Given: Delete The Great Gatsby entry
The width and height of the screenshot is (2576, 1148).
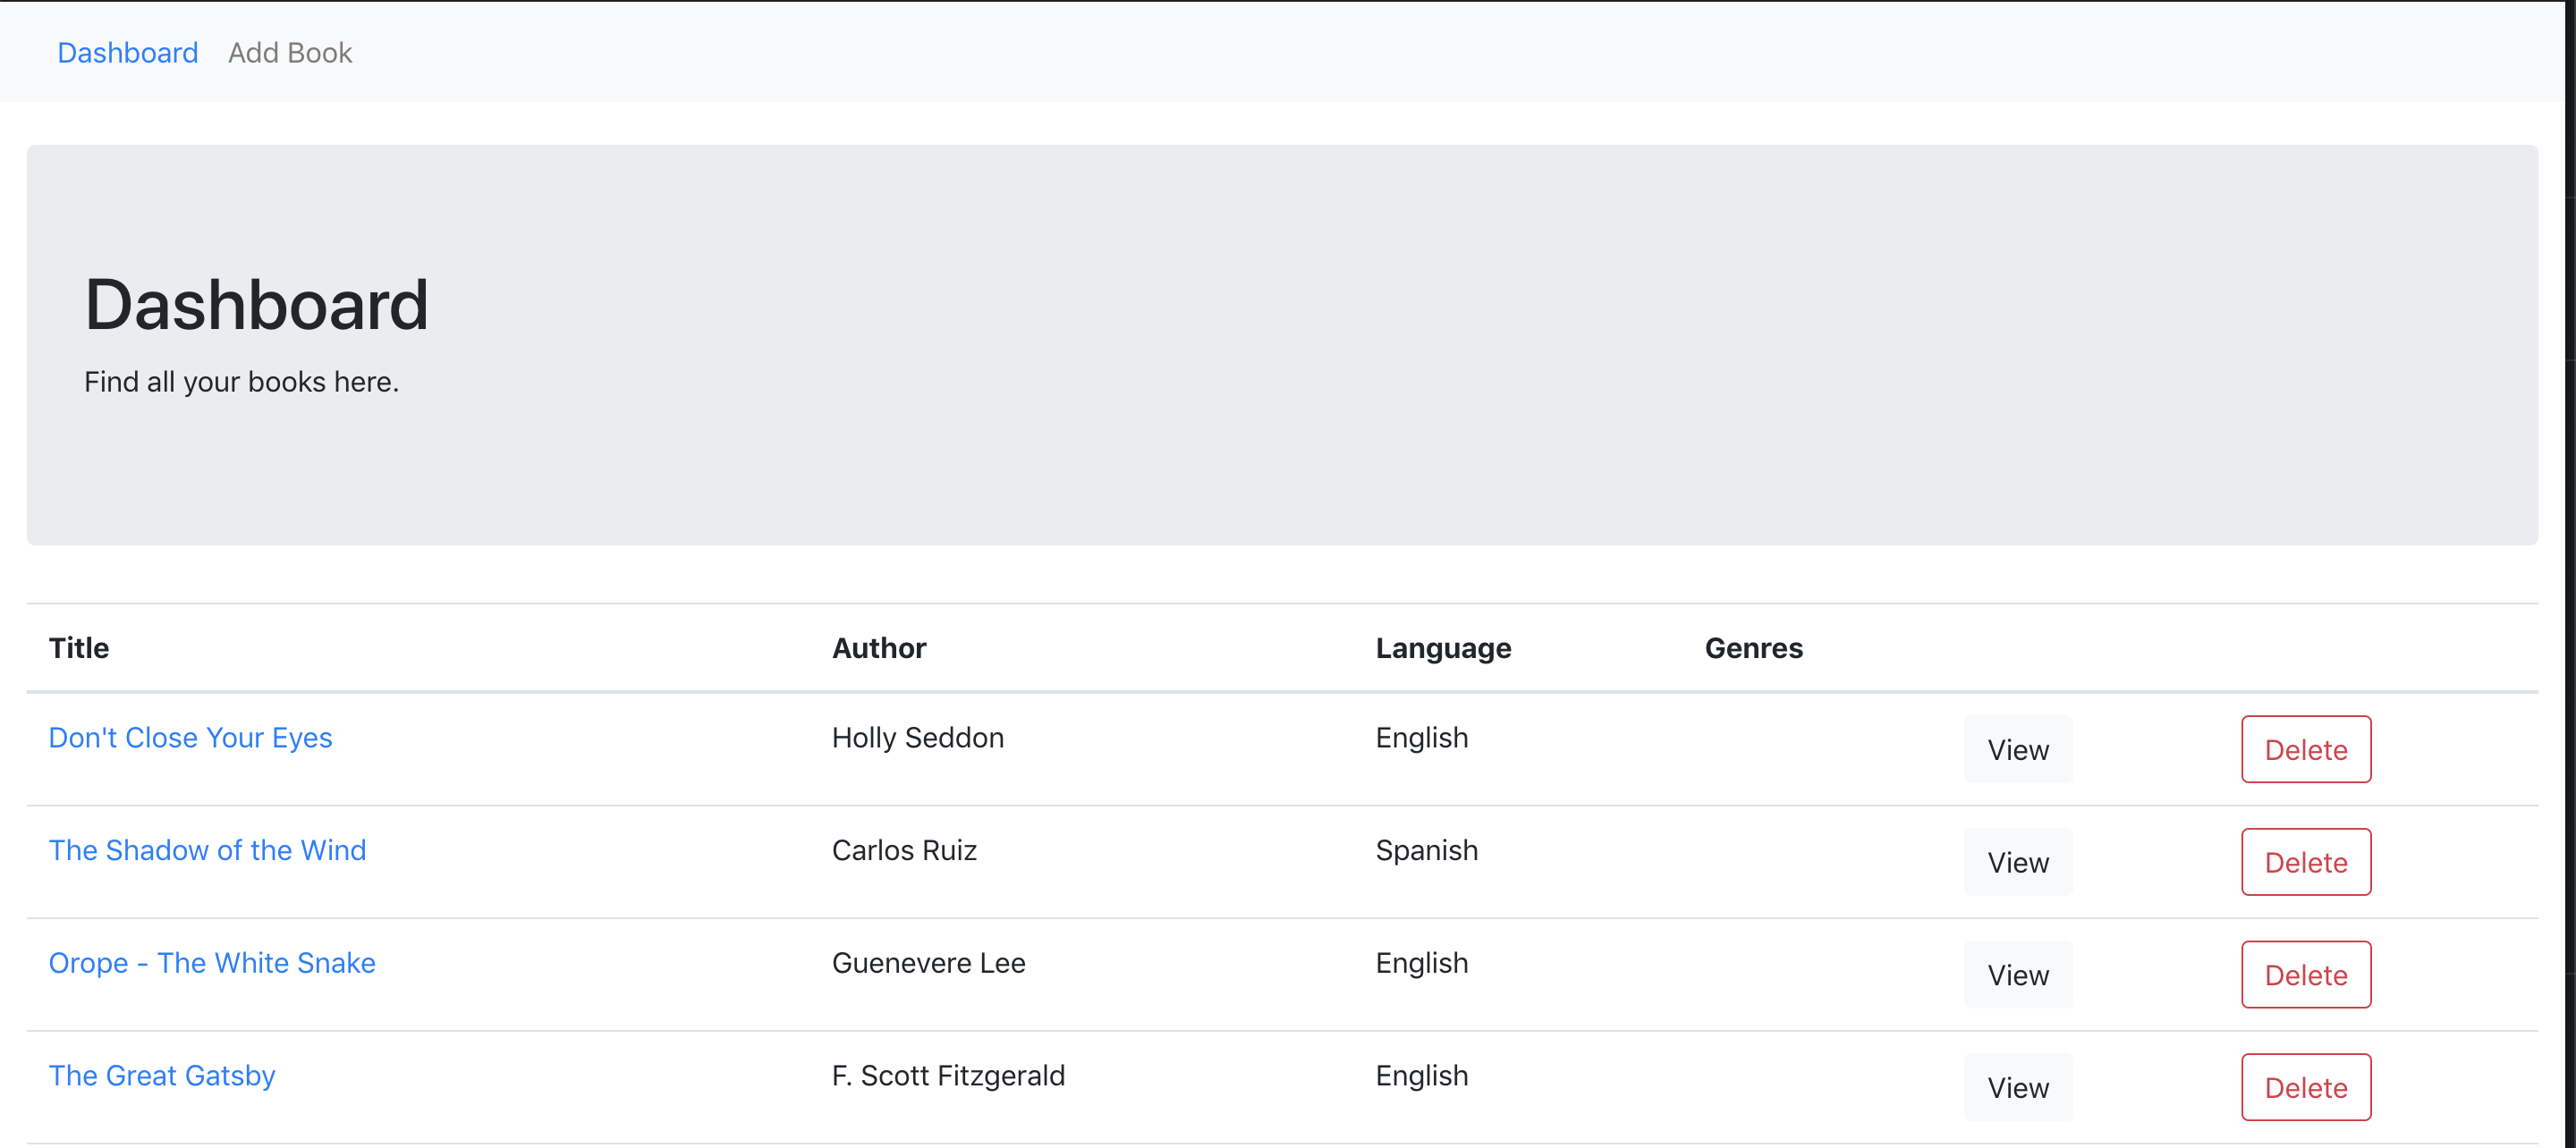Looking at the screenshot, I should (2305, 1088).
